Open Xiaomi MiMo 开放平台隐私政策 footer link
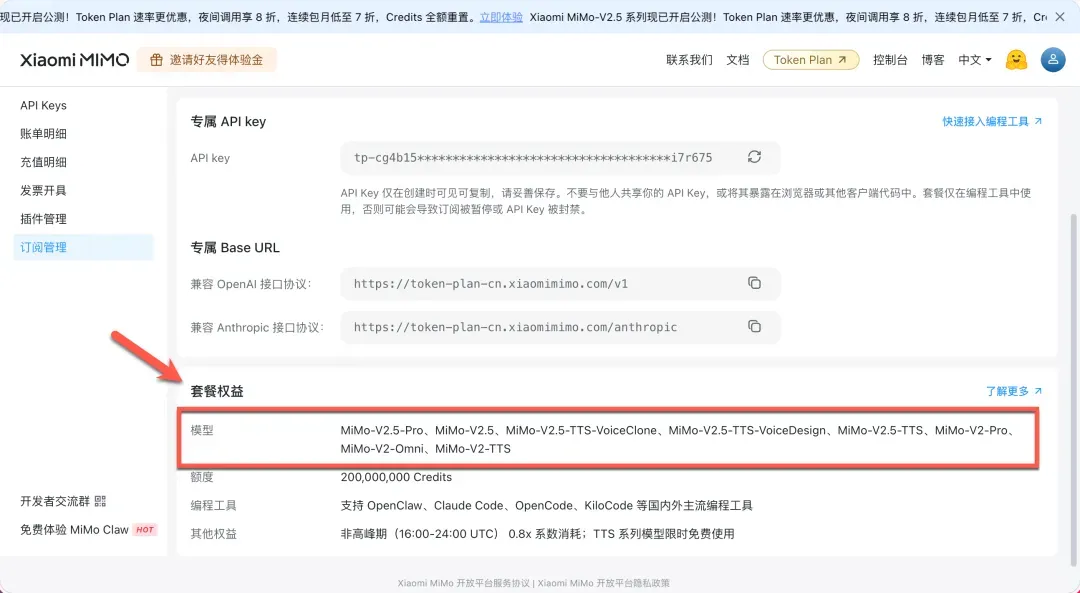Viewport: 1080px width, 593px height. [603, 583]
